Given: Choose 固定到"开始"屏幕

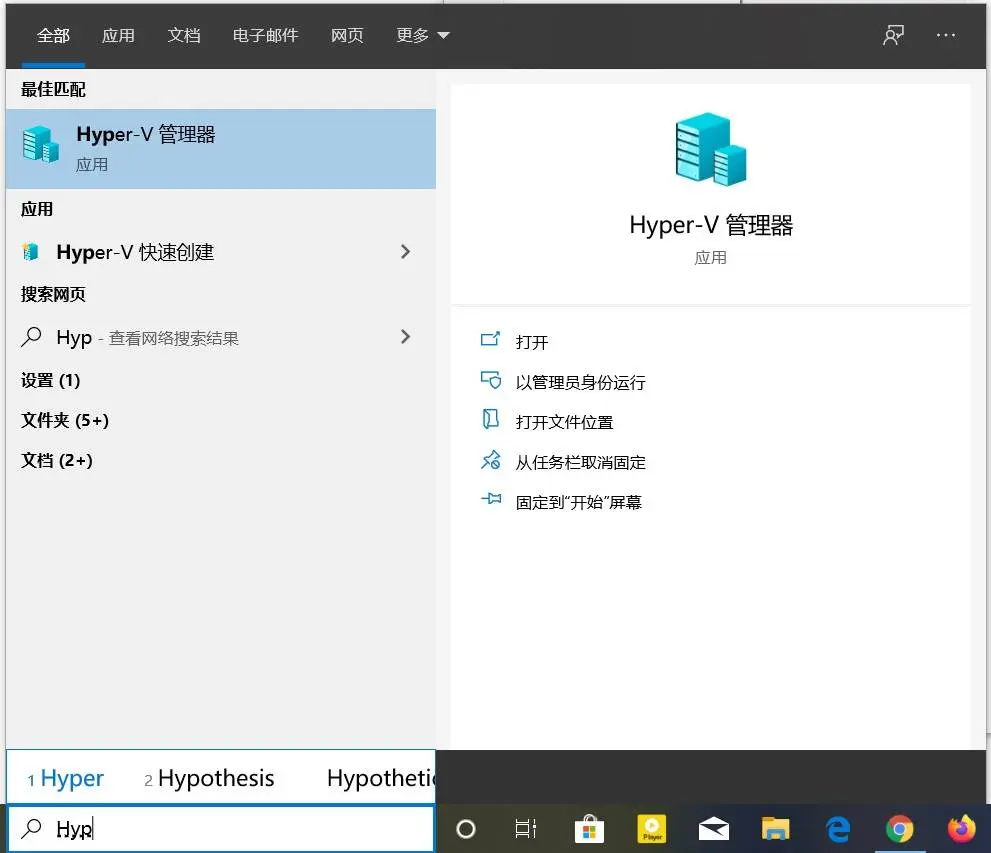Looking at the screenshot, I should 578,502.
